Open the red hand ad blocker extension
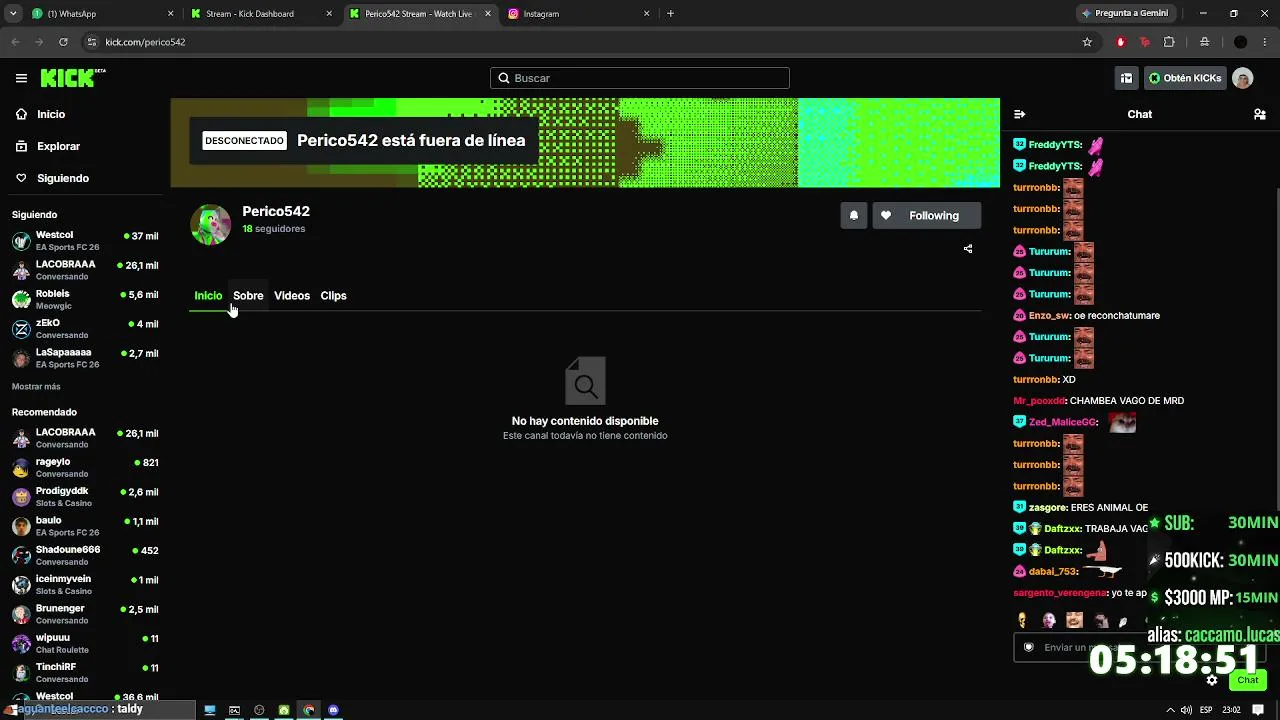 point(1120,42)
